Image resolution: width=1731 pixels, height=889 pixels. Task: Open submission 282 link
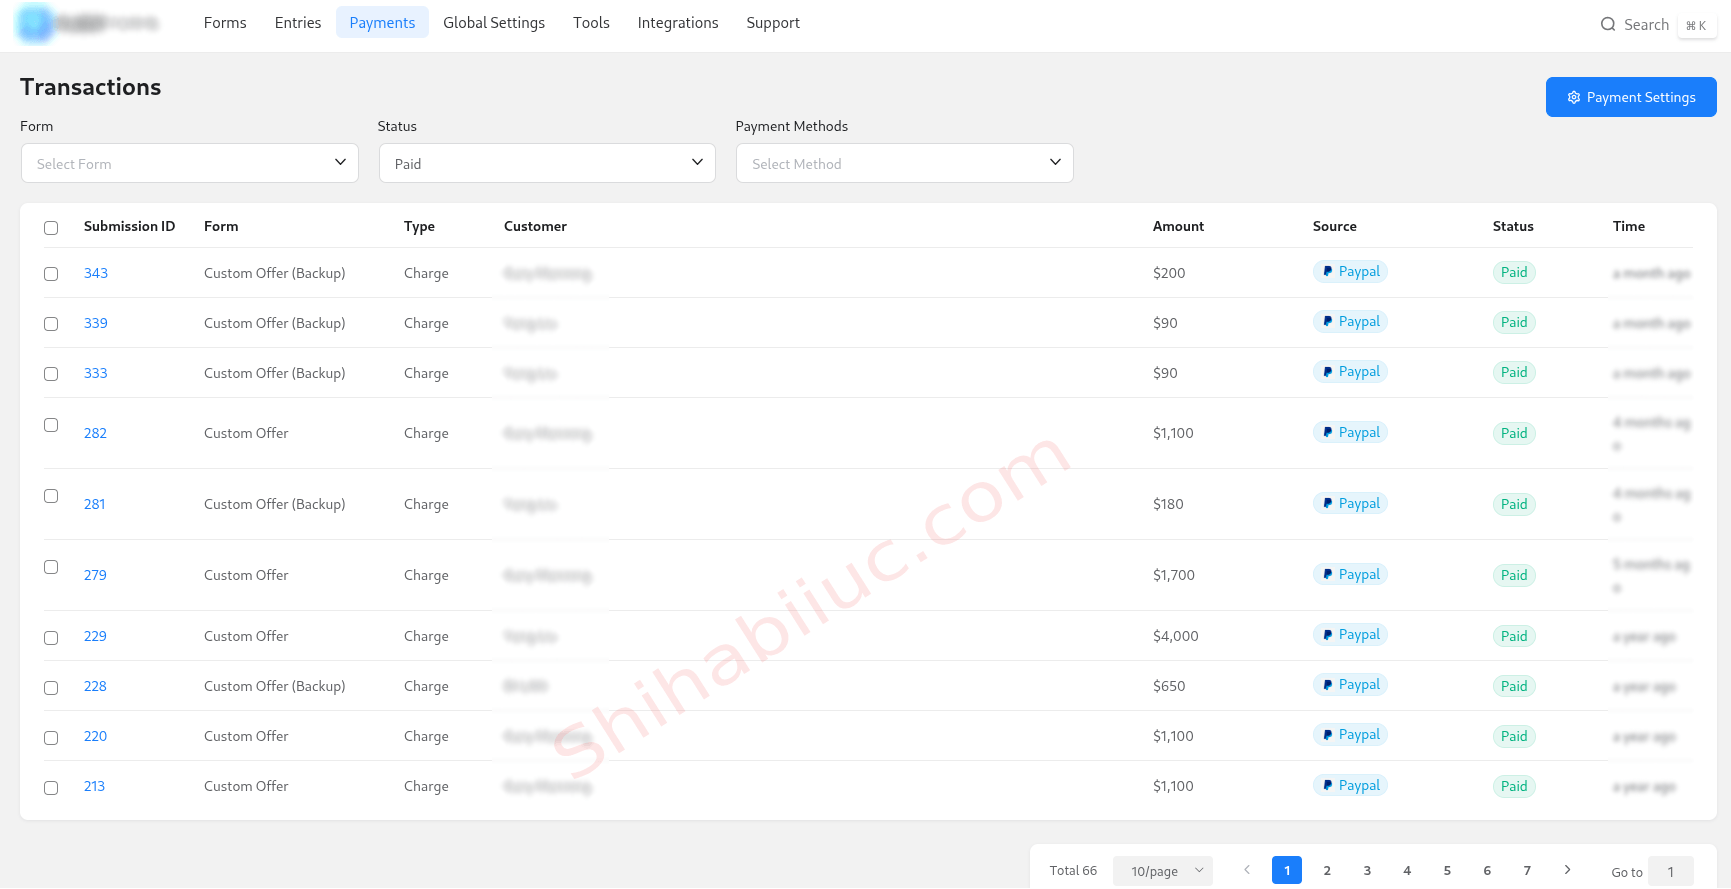[x=95, y=433]
